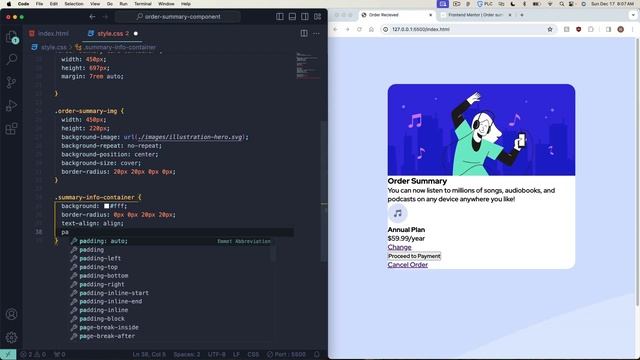Open the Run menu
This screenshot has width=640, height=360.
(123, 4)
